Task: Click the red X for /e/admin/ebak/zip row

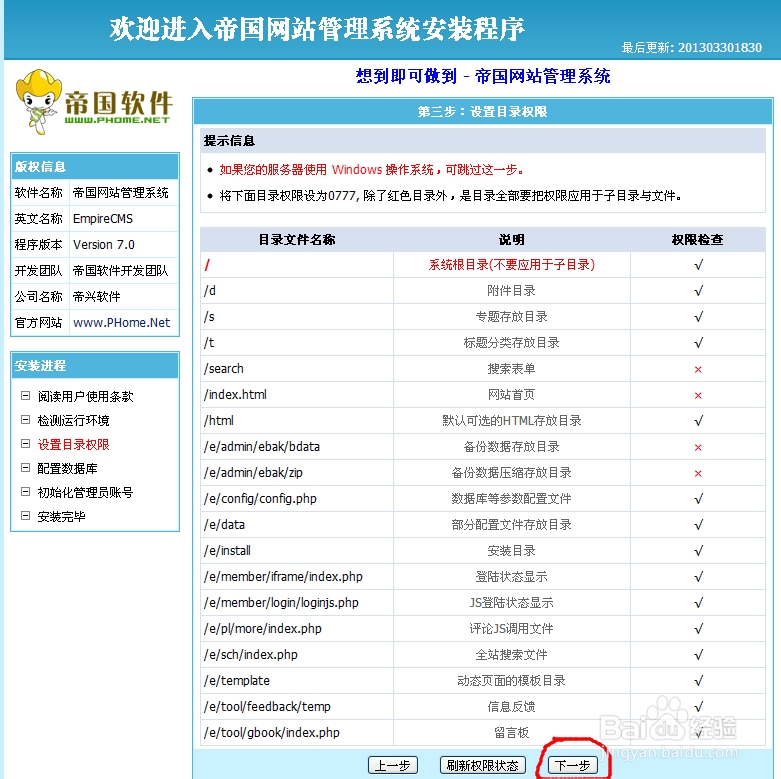Action: coord(698,473)
